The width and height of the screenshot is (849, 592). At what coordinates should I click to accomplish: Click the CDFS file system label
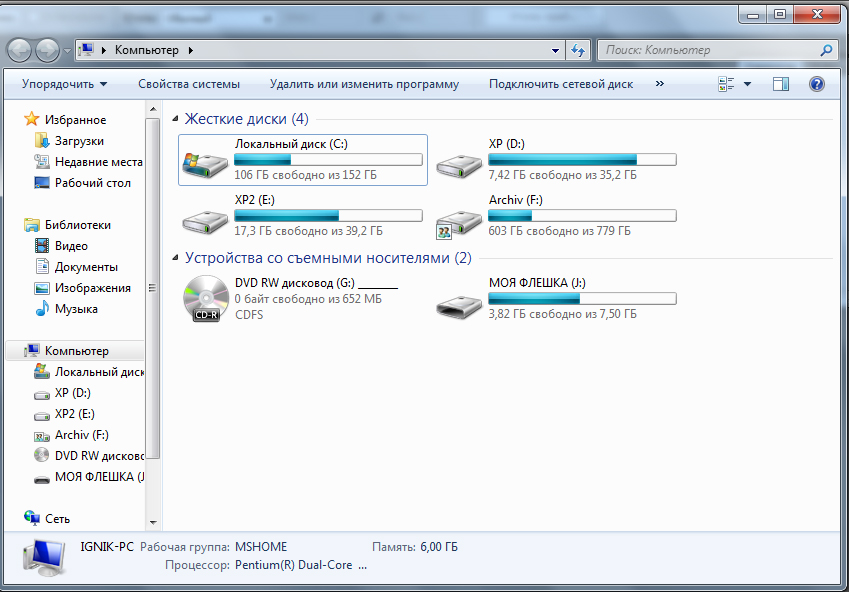(249, 315)
